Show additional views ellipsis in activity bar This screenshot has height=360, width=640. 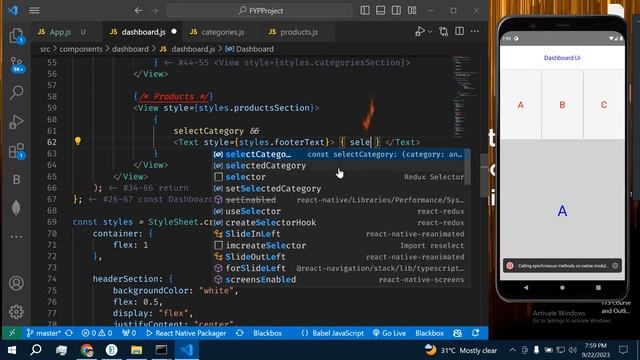16,237
